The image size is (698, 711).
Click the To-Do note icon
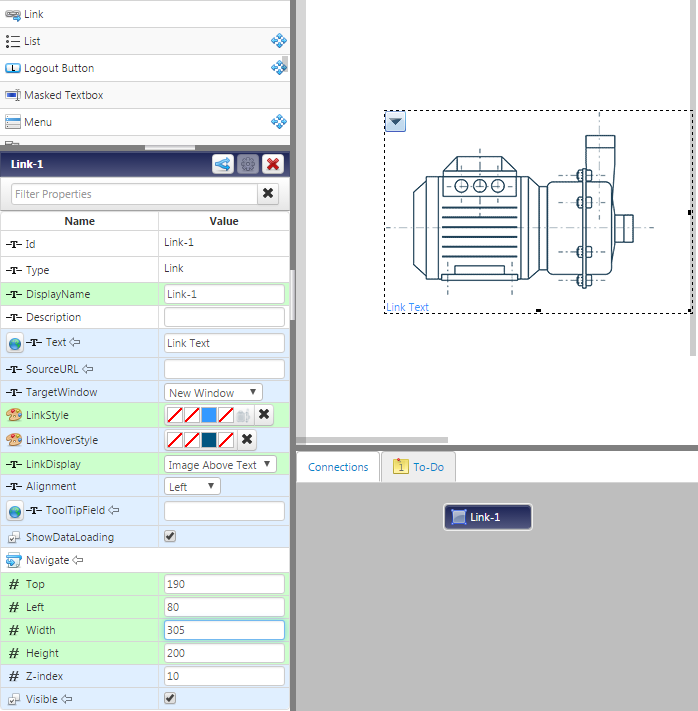(400, 466)
